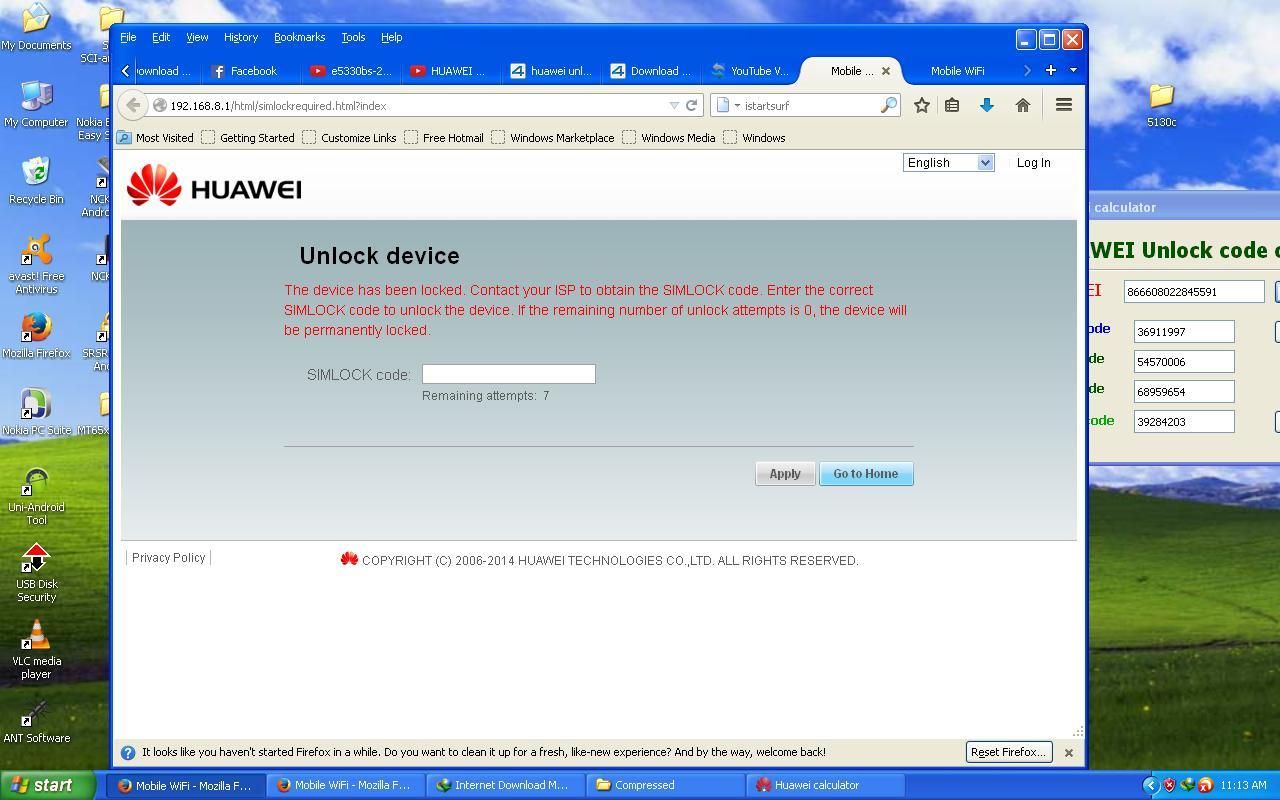Open Huawei calculator from the taskbar

tap(815, 785)
